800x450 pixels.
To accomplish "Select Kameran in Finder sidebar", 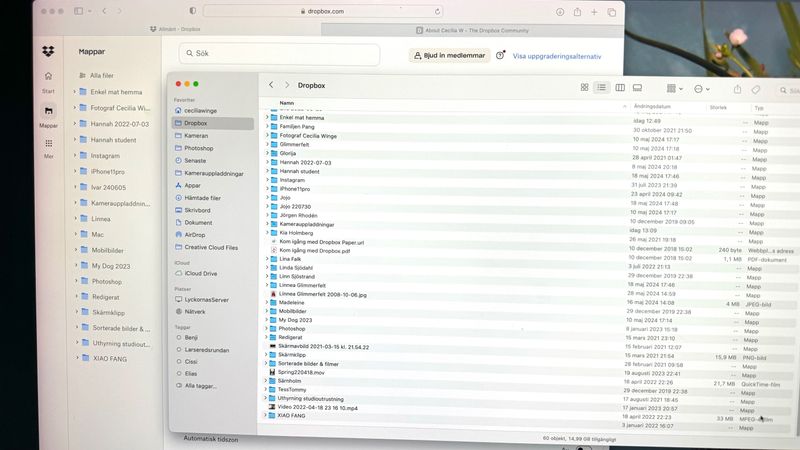I will pos(196,136).
